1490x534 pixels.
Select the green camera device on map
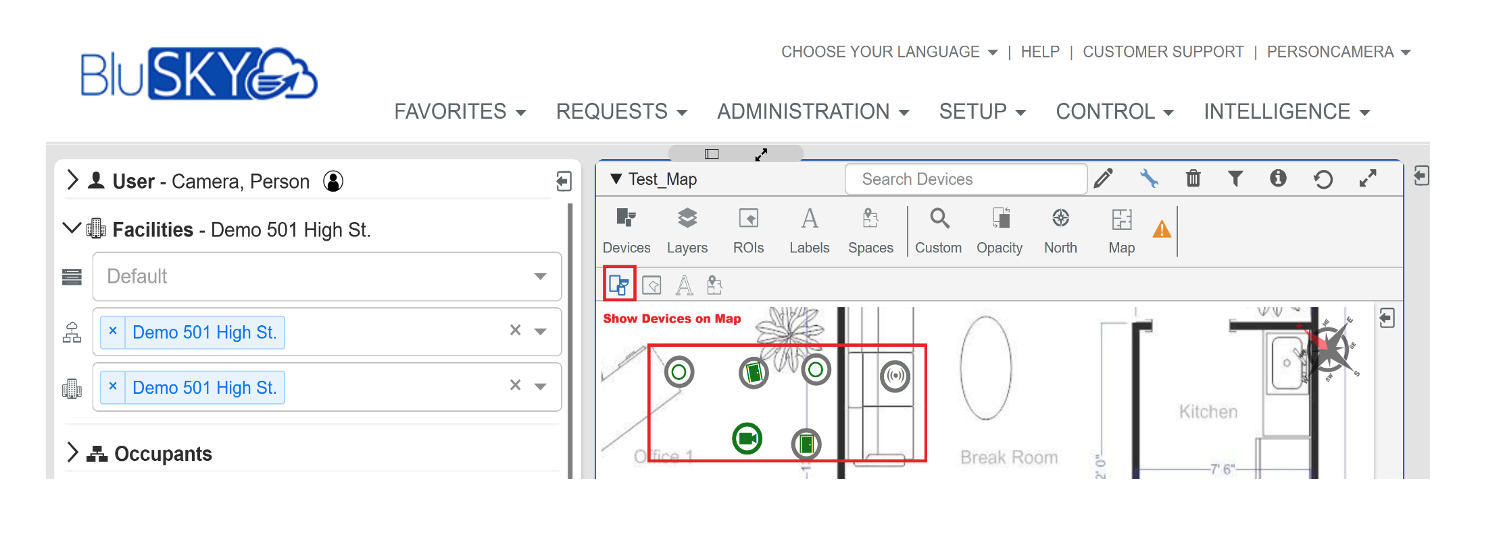(747, 438)
